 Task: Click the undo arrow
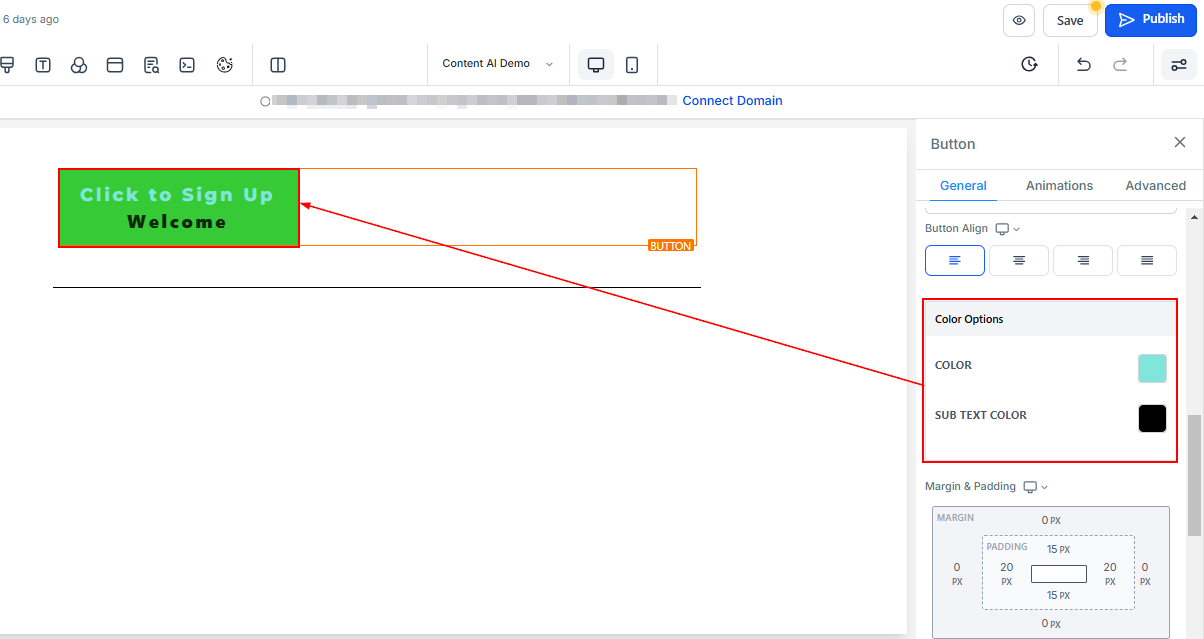coord(1083,65)
